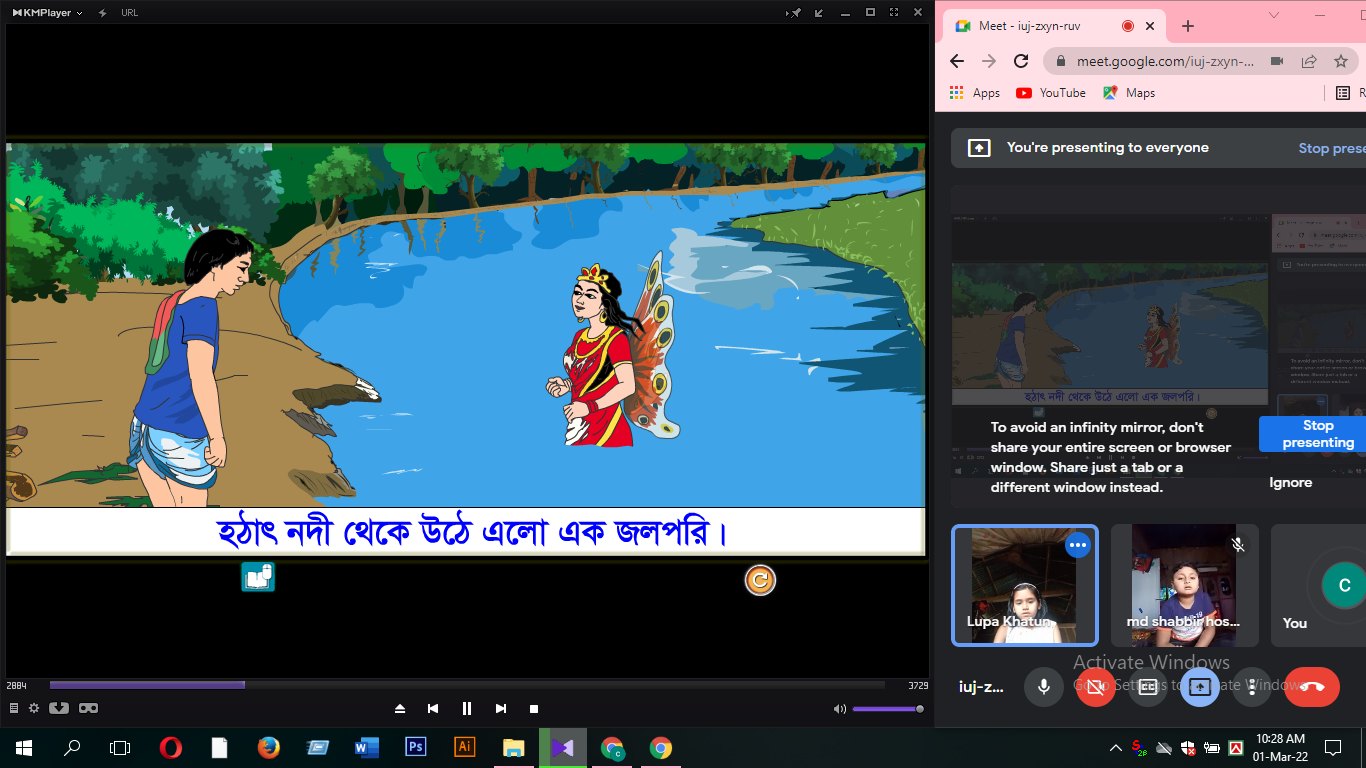Adjust the KMPlayer volume slider
The width and height of the screenshot is (1366, 768).
tap(887, 709)
